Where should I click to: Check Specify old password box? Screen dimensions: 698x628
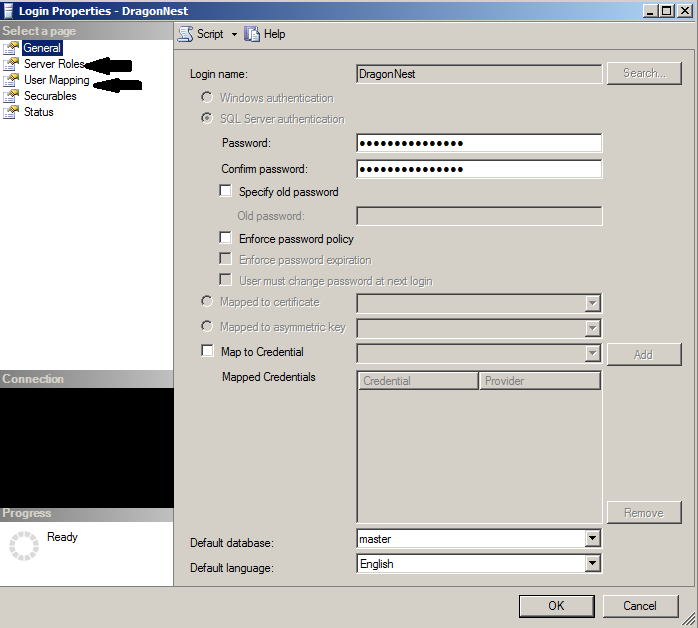coord(226,191)
